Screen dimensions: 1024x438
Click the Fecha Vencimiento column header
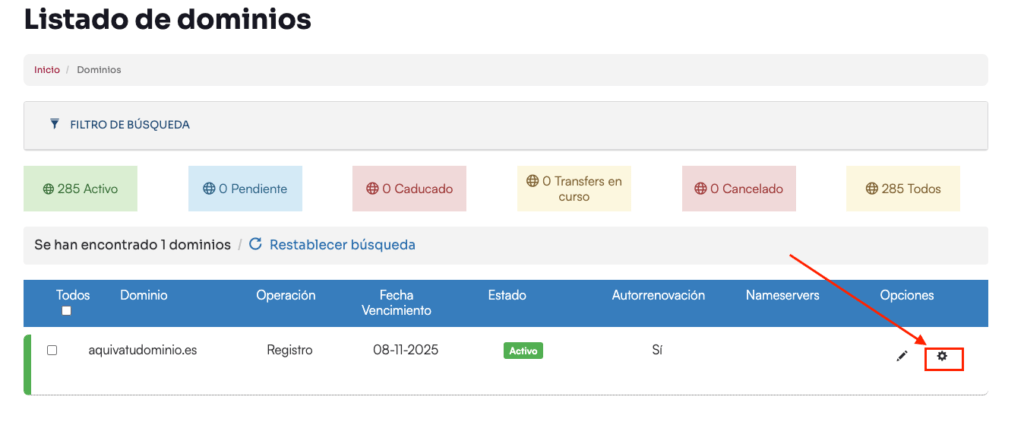(x=397, y=303)
